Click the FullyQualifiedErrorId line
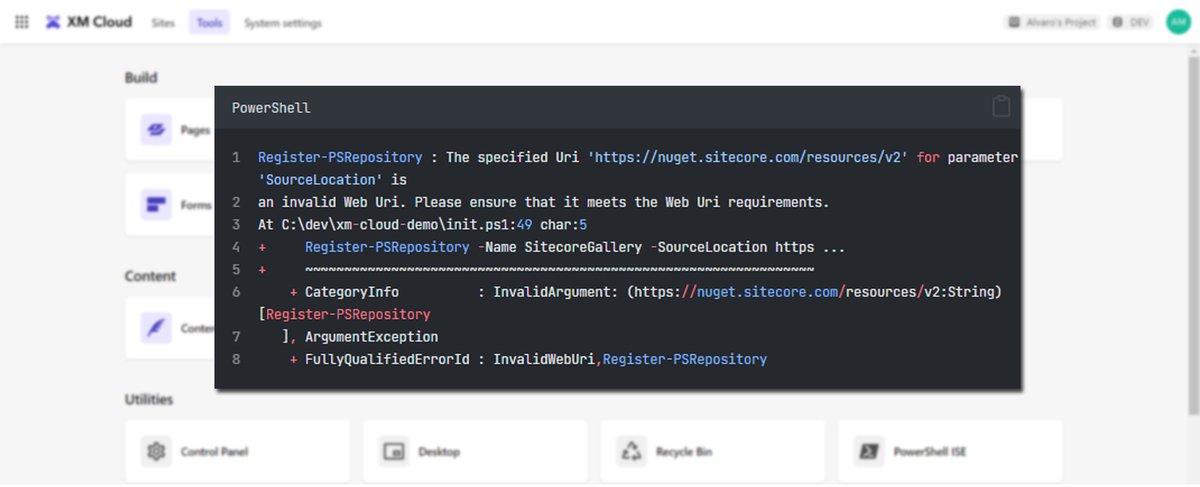Image resolution: width=1200 pixels, height=487 pixels. (x=528, y=359)
